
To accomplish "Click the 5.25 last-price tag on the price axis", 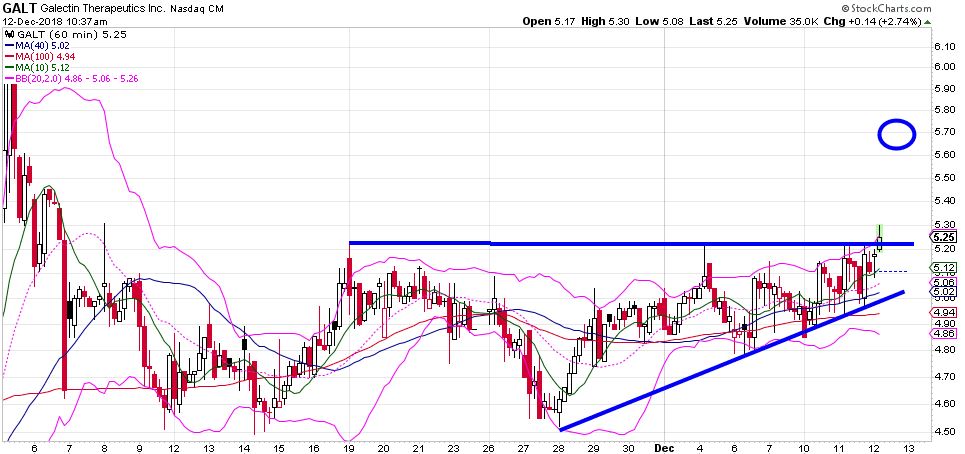I will [943, 237].
